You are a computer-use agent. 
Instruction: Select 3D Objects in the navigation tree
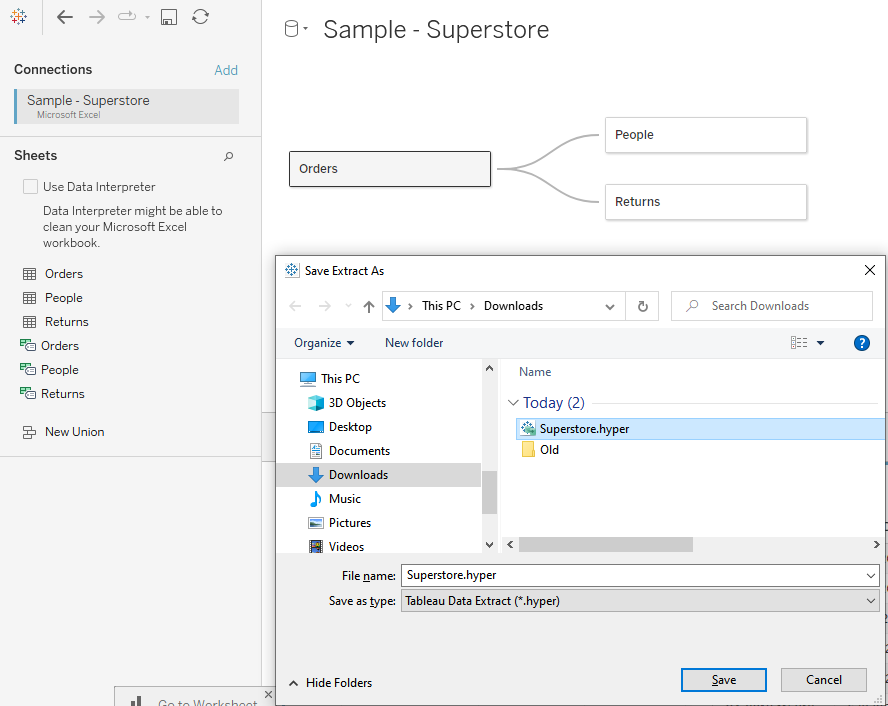tap(347, 403)
